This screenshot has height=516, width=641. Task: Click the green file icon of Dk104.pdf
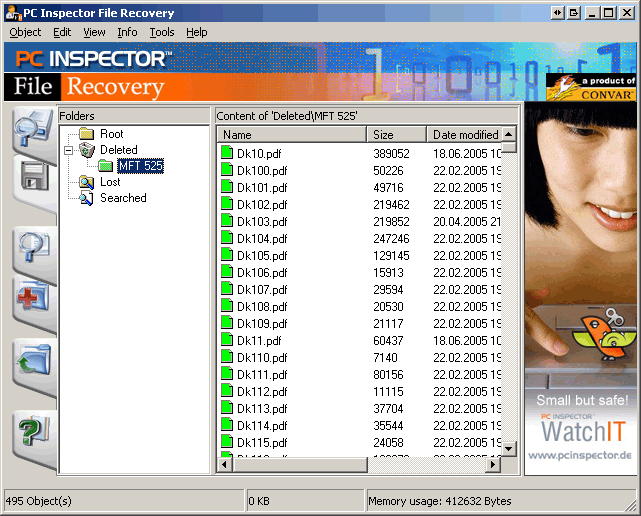click(x=227, y=238)
